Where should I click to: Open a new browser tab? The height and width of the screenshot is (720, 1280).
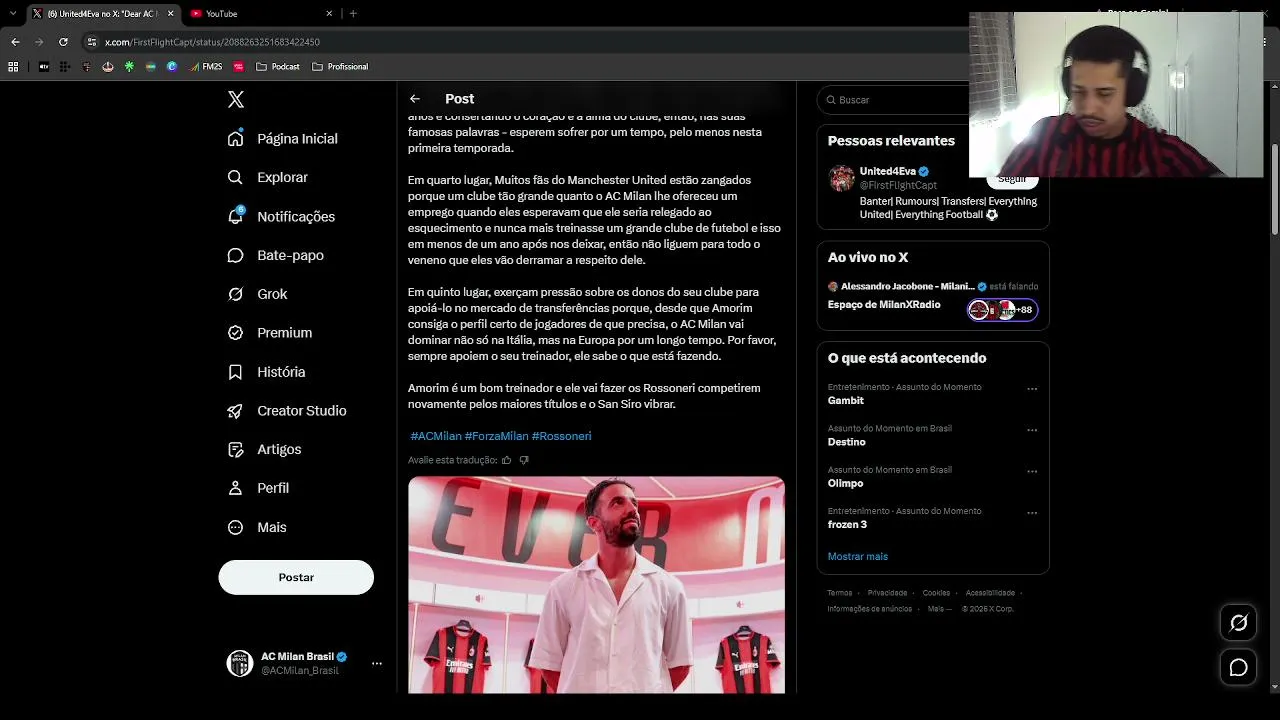pos(353,14)
